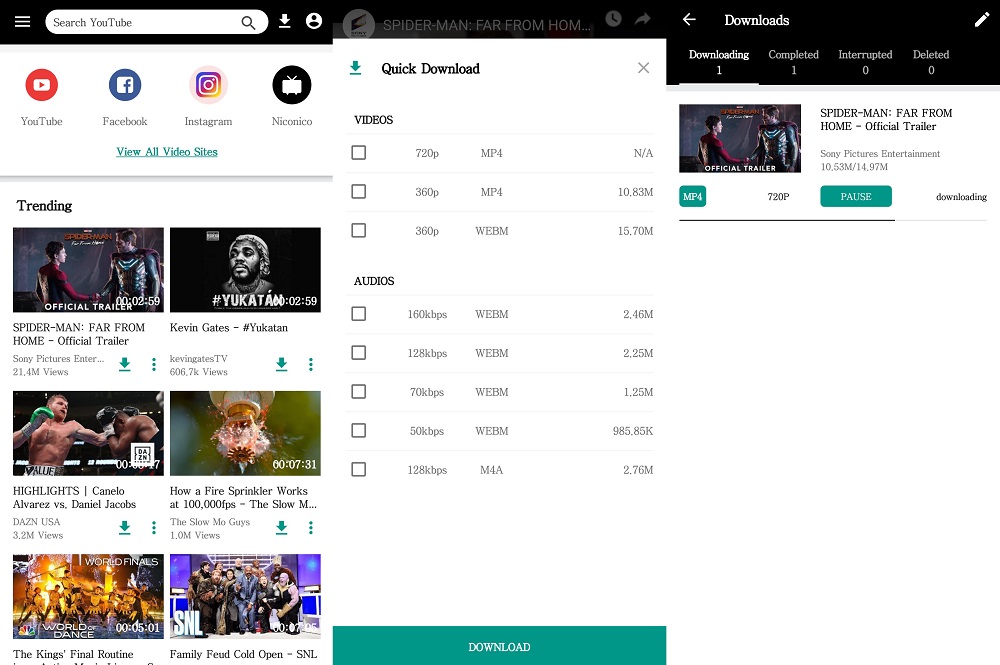Open downloads via the top bar download icon
1000x665 pixels.
284,22
